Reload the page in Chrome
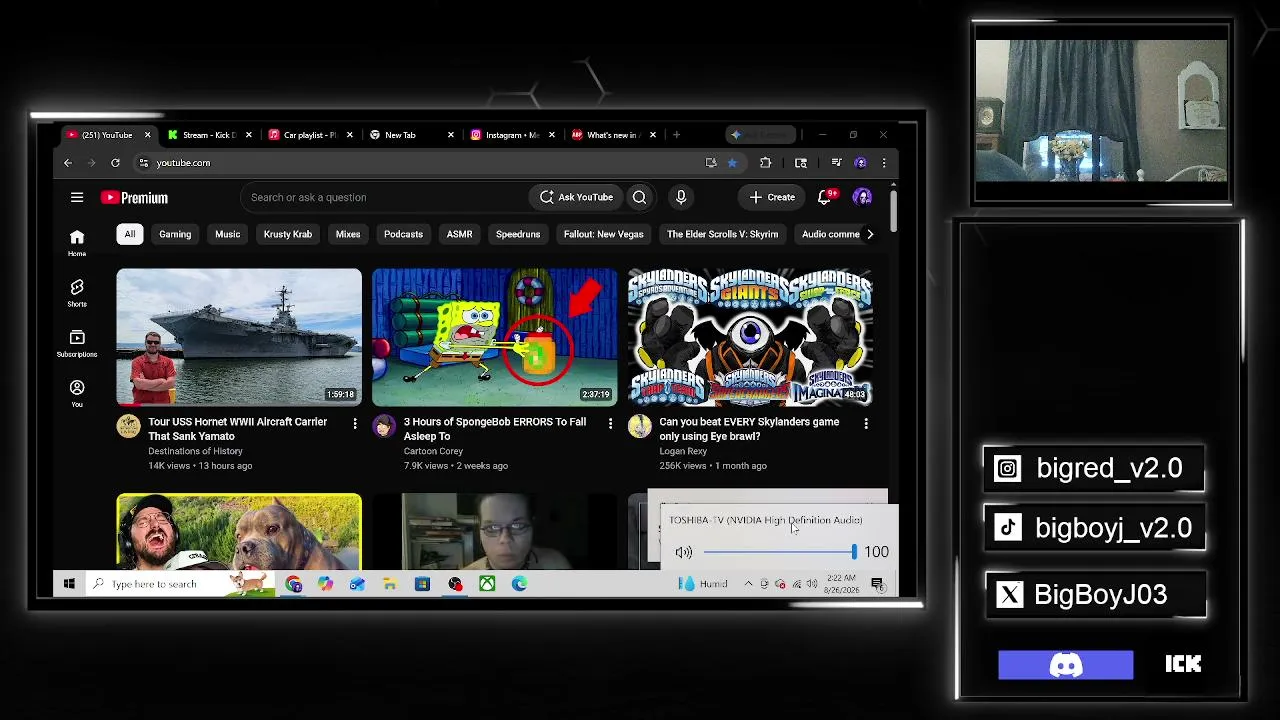Viewport: 1280px width, 720px height. (115, 163)
